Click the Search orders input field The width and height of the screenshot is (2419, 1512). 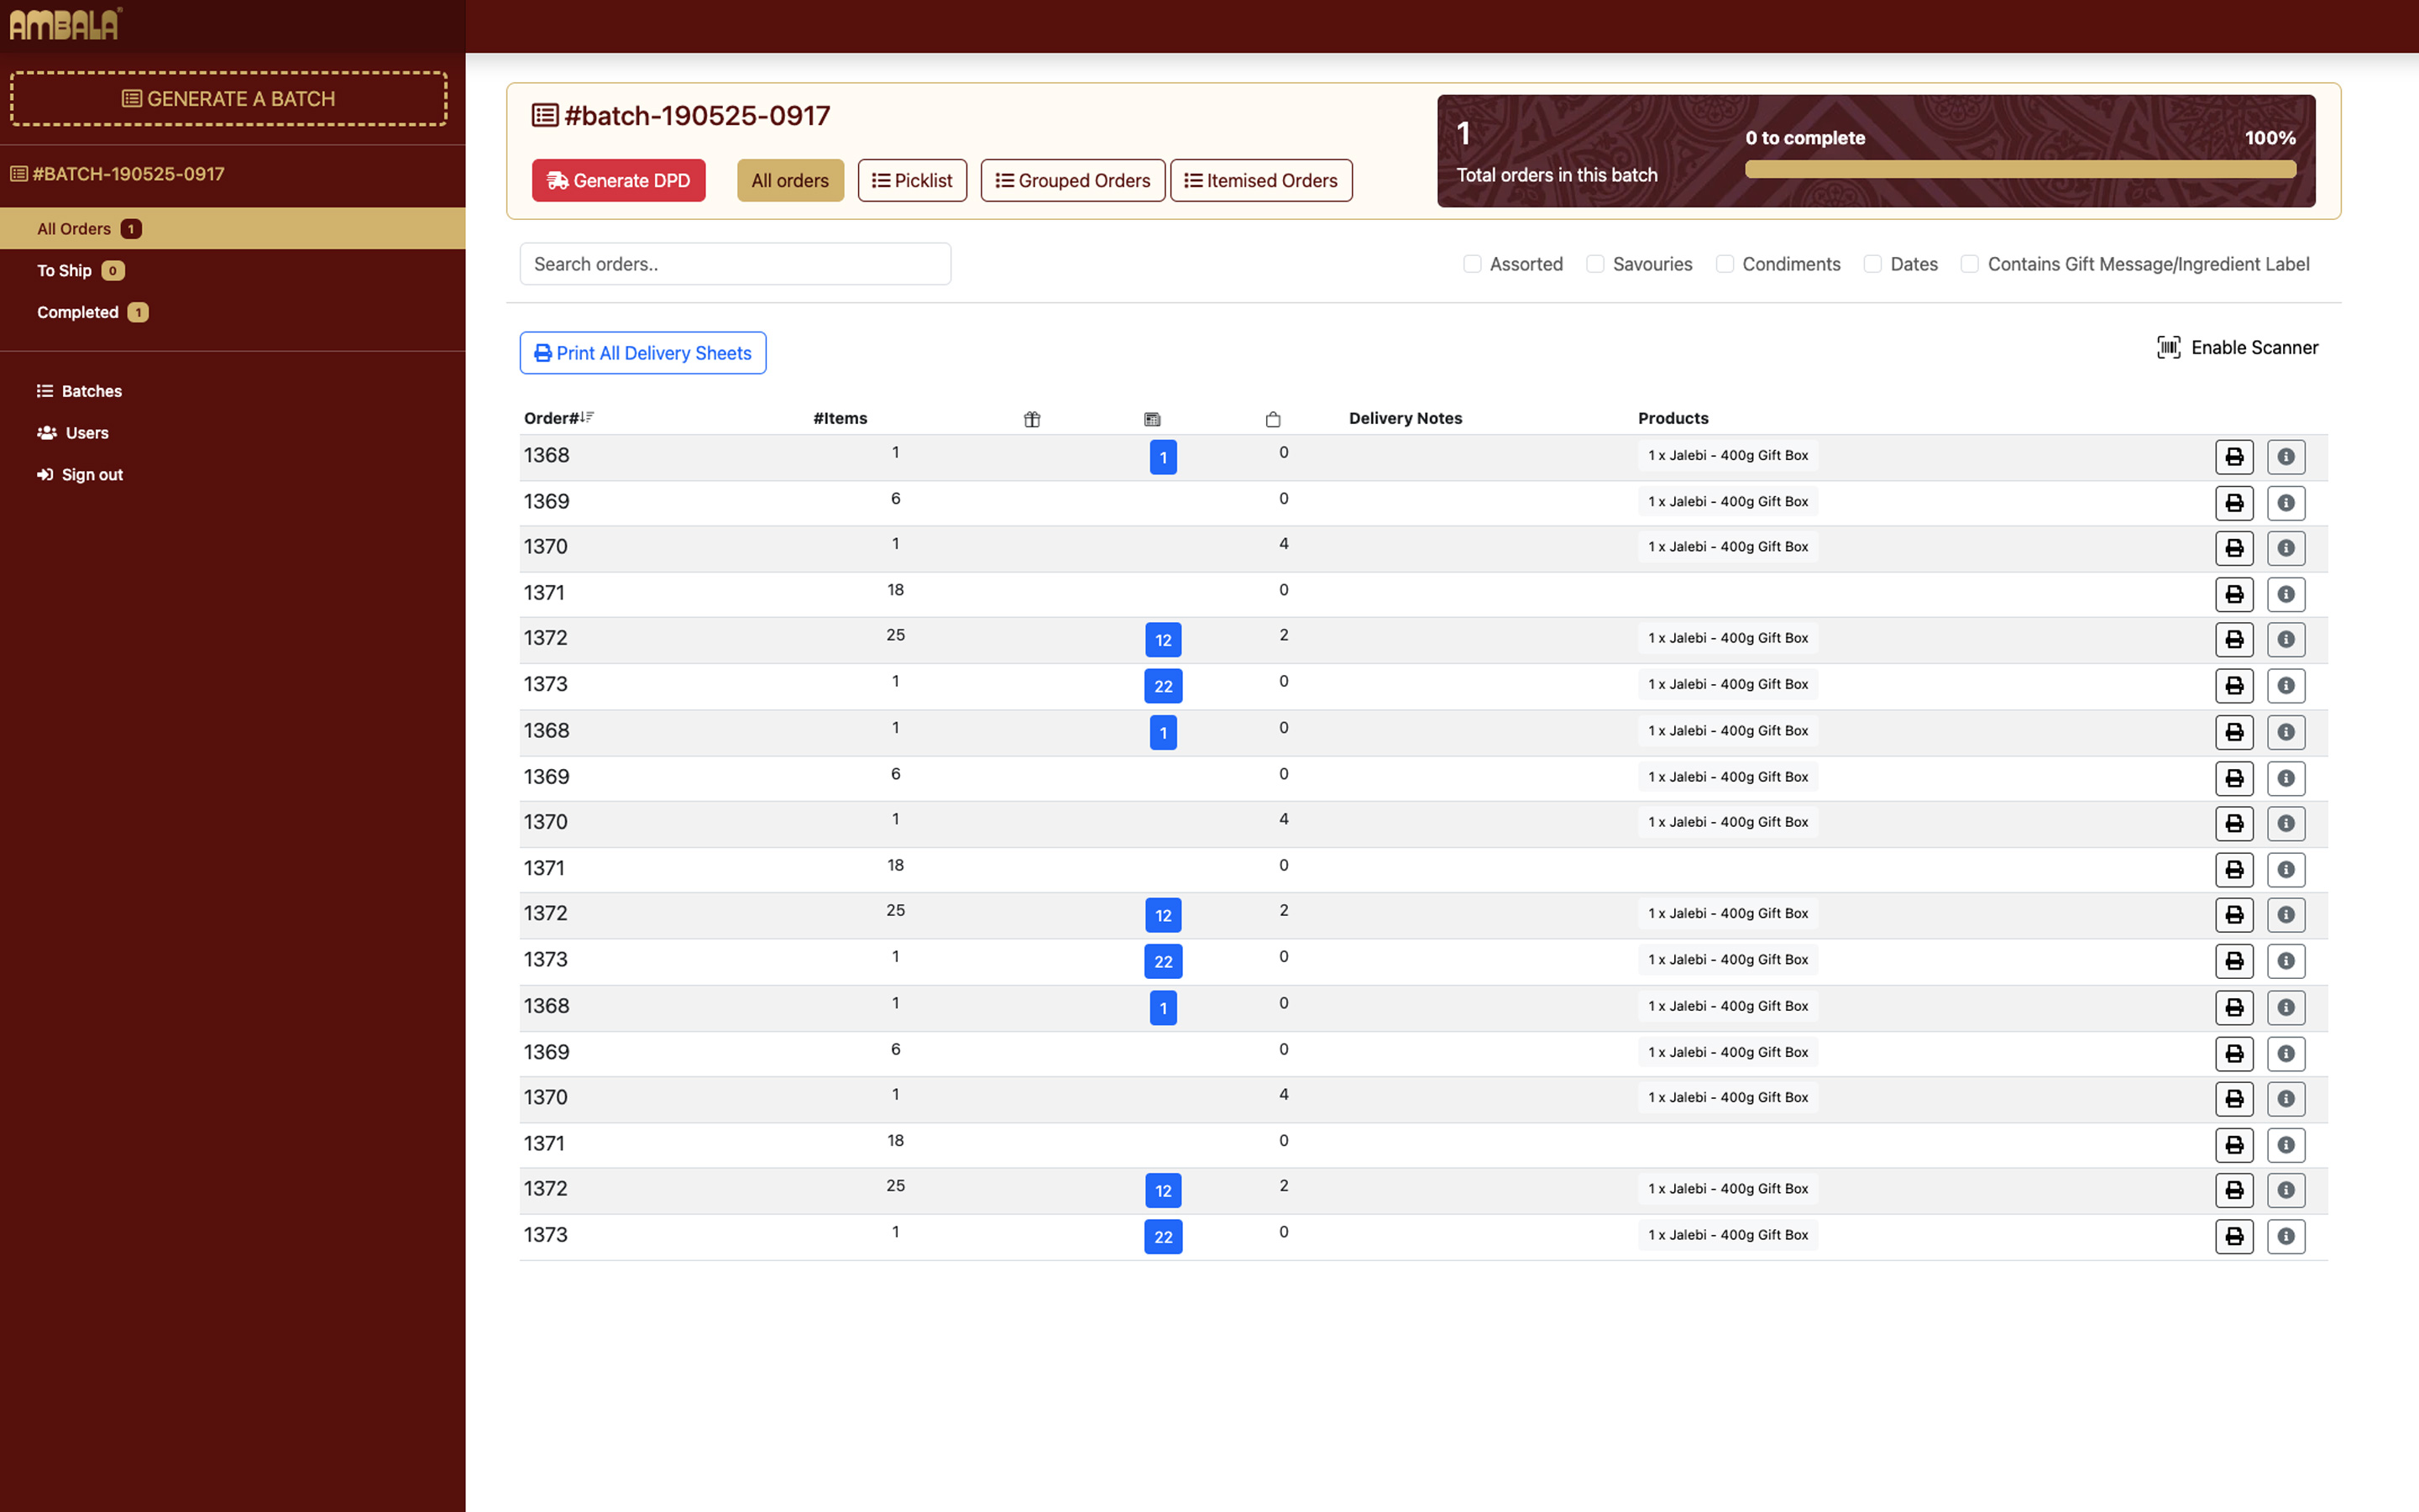point(734,264)
